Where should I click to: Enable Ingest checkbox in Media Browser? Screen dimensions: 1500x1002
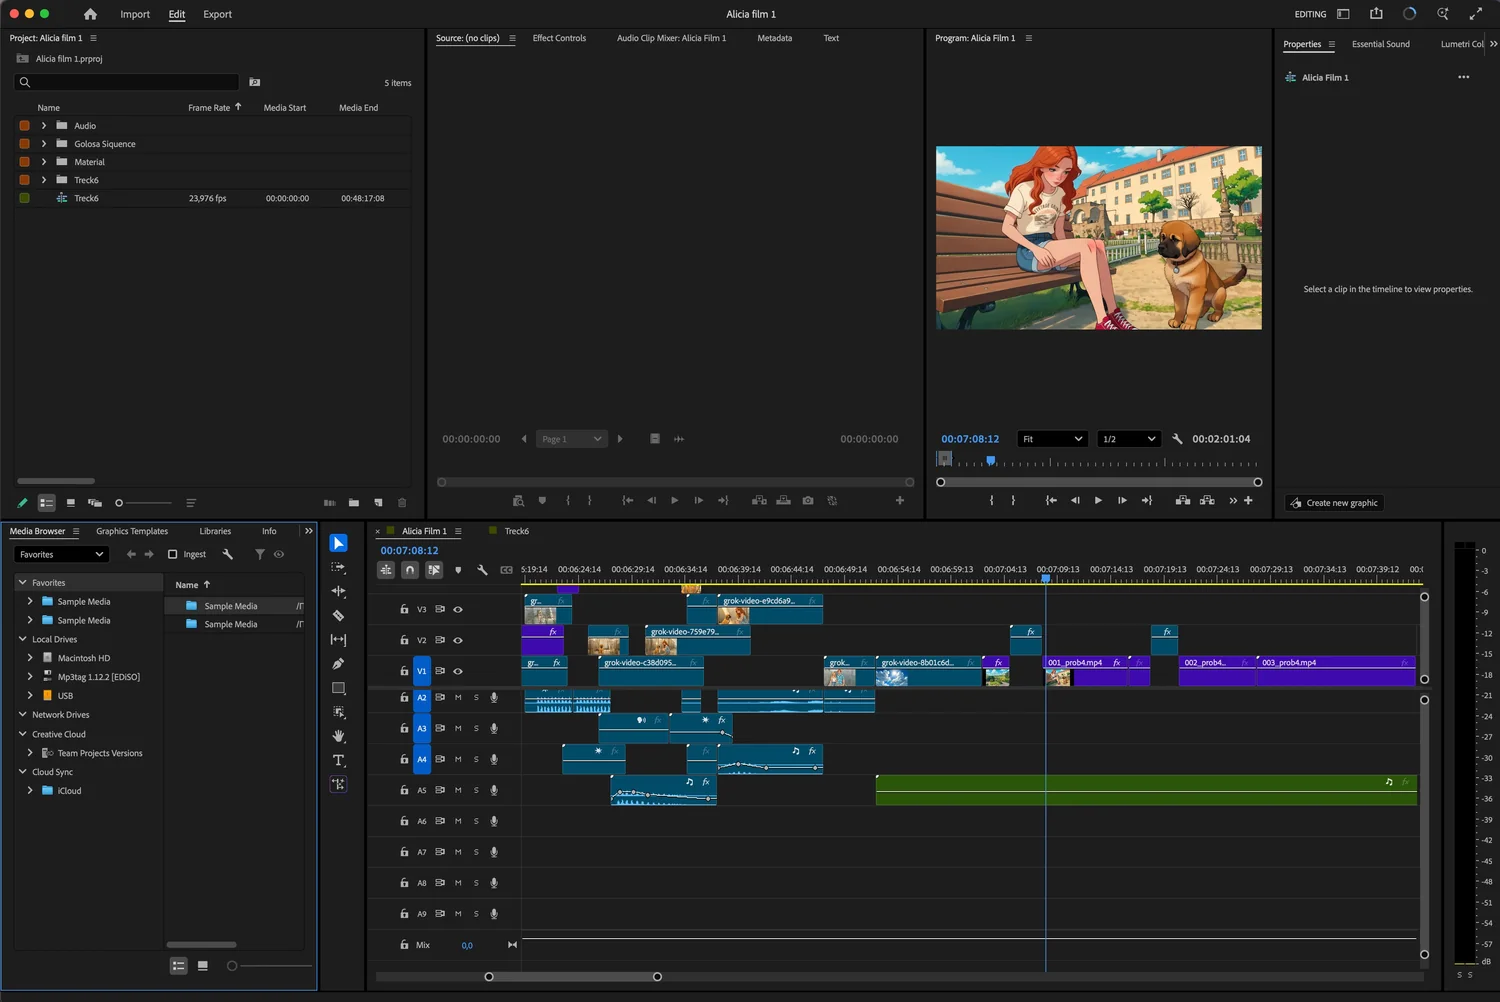coord(172,554)
